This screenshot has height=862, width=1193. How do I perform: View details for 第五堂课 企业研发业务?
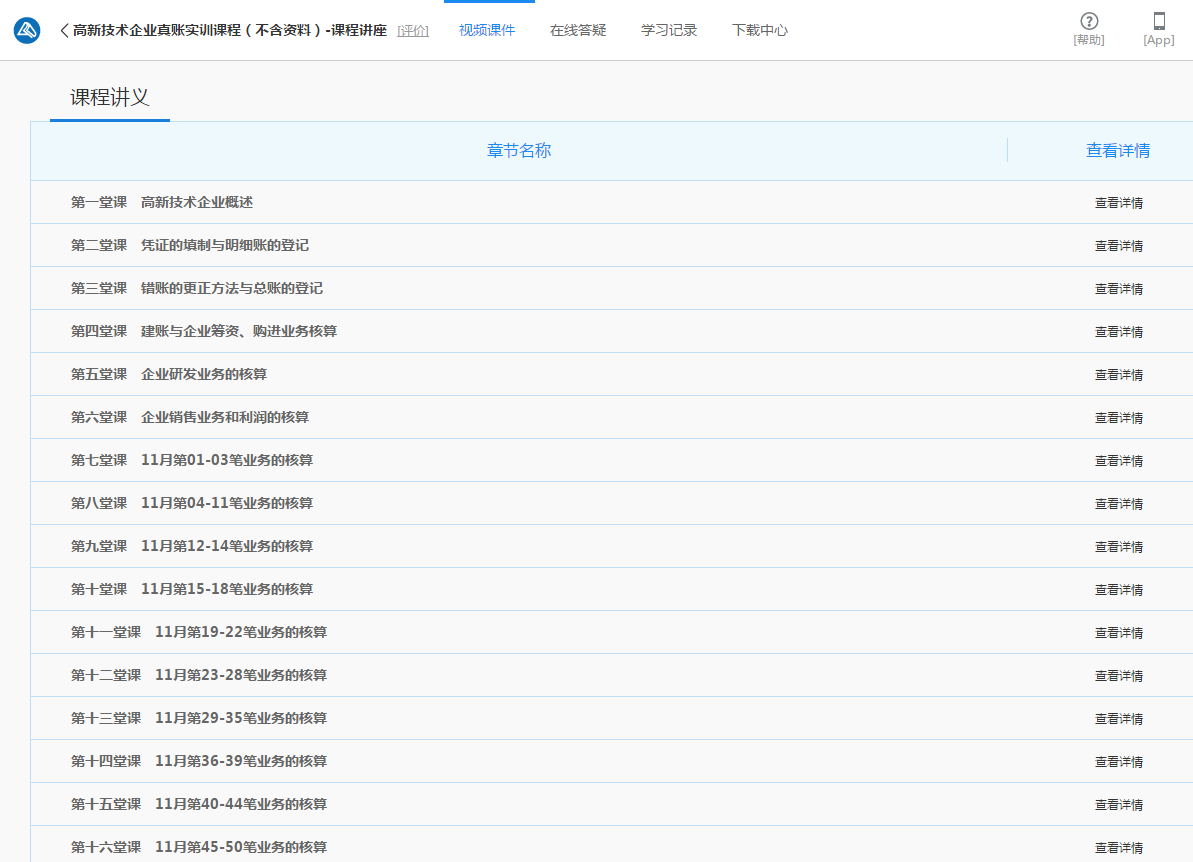[1118, 375]
